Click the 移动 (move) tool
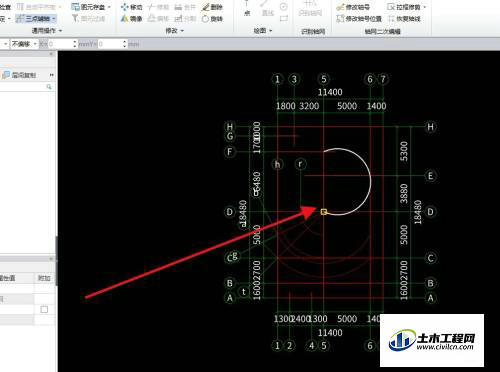Screen dimensions: 500x372 131,7
